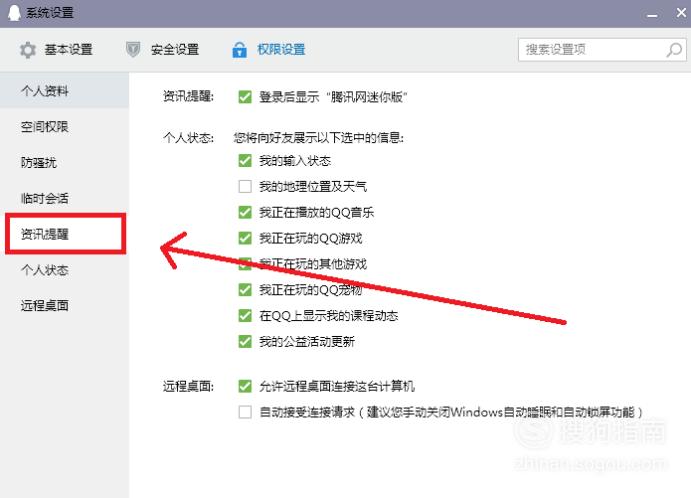
Task: Open the 基本设置 tab
Action: click(x=56, y=50)
